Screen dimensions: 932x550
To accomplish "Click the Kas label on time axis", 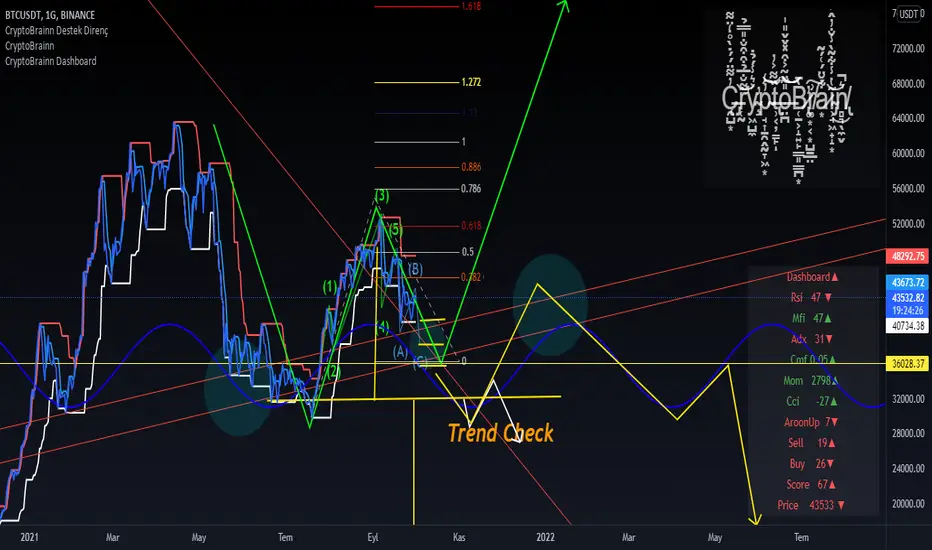I will [459, 537].
